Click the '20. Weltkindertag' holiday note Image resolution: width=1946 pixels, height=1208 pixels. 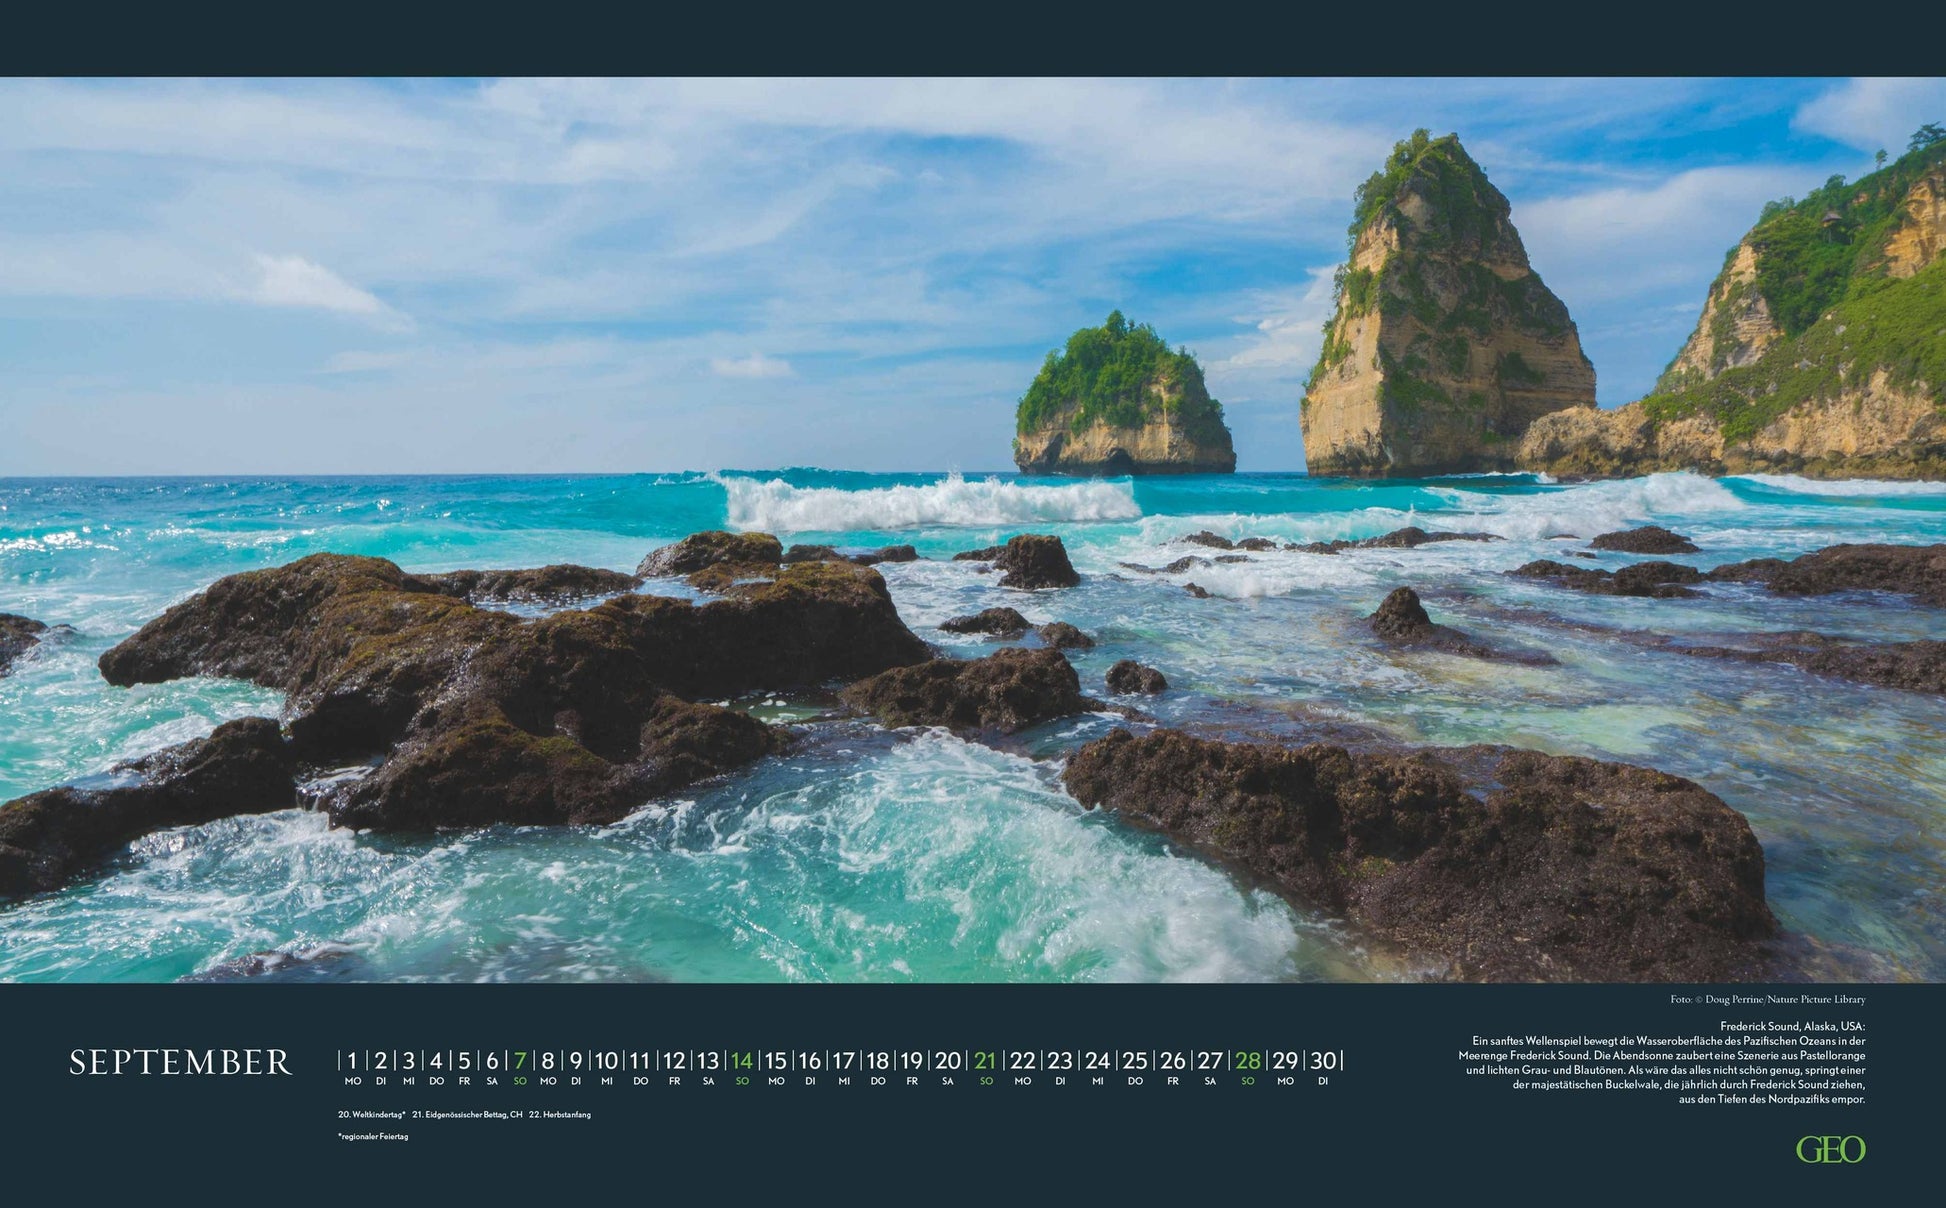click(x=371, y=1114)
